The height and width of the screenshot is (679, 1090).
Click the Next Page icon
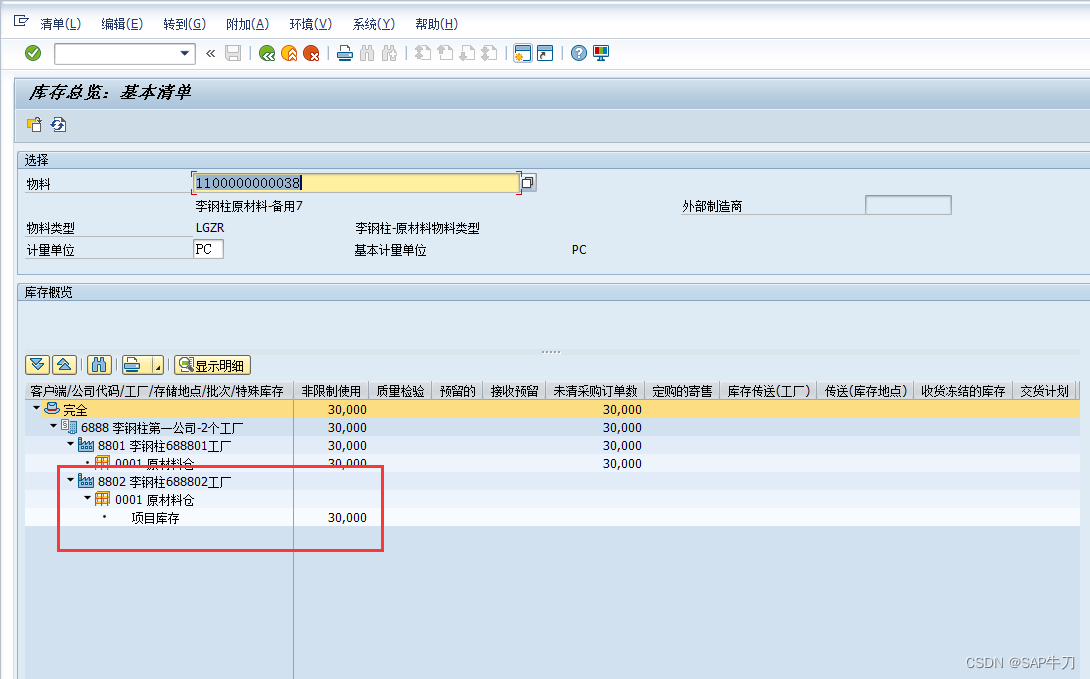pyautogui.click(x=467, y=53)
